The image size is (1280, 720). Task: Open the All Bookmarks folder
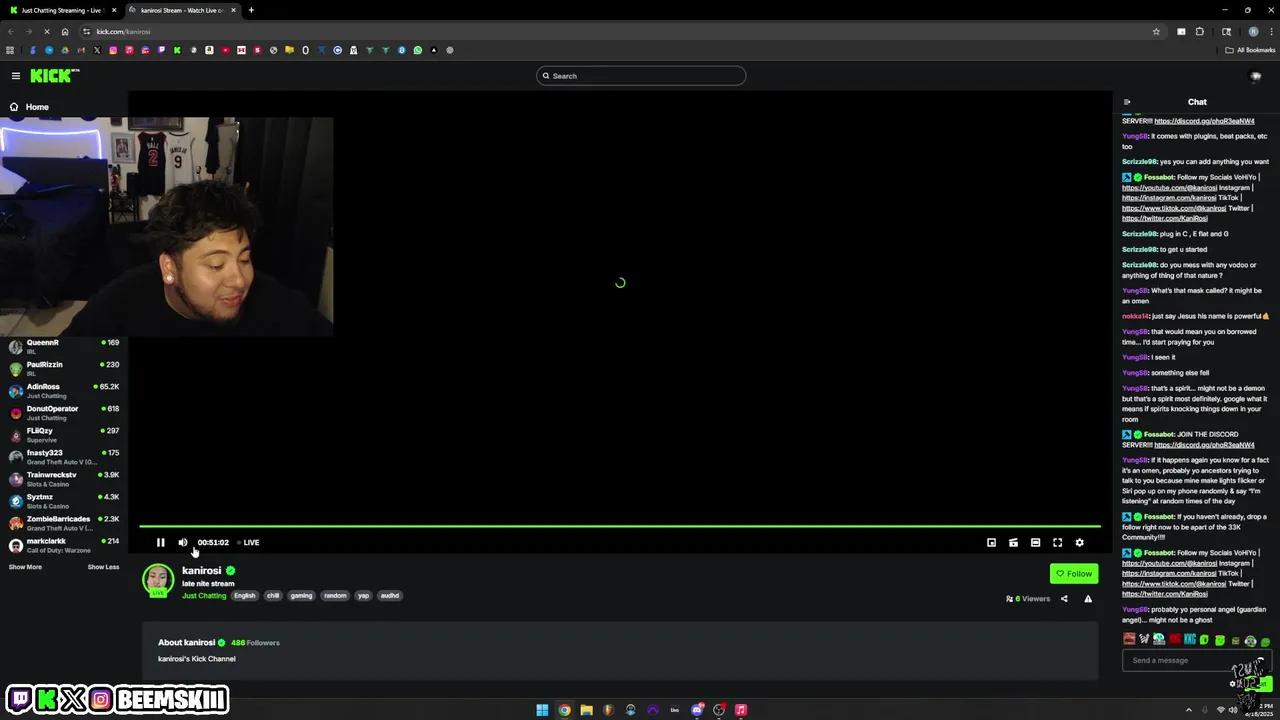(1250, 50)
